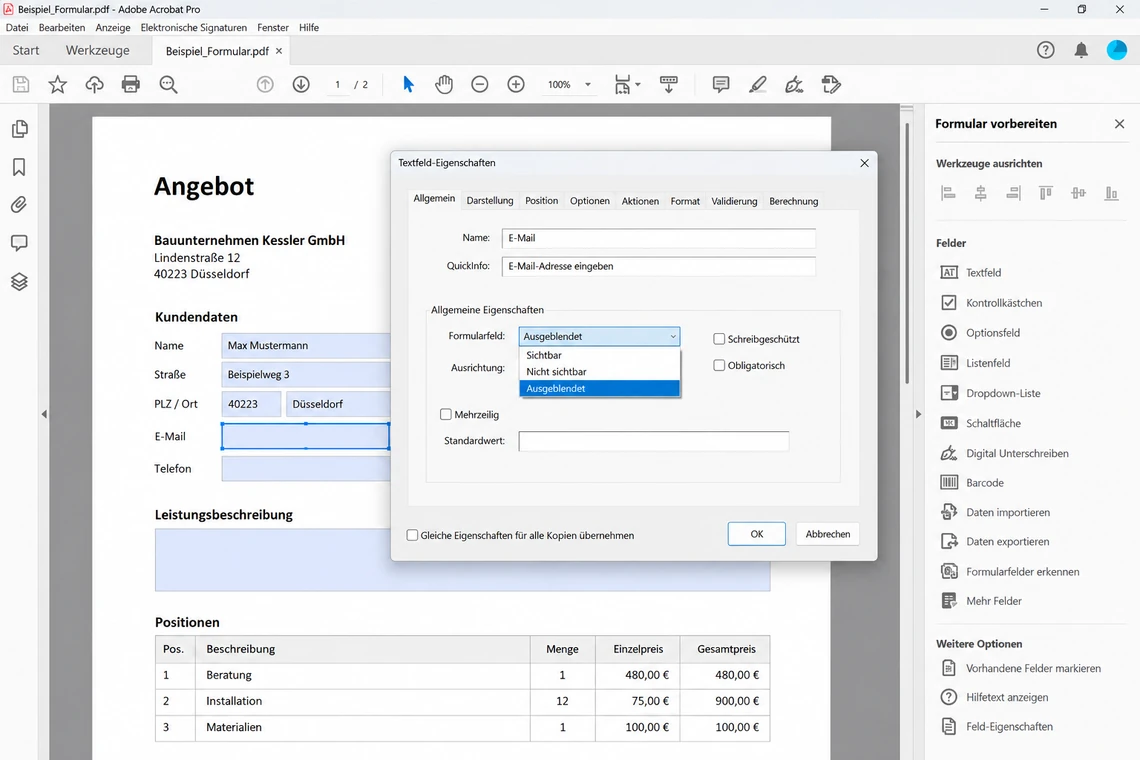Enable the Schreibgeschützt checkbox
This screenshot has width=1140, height=760.
[x=719, y=339]
